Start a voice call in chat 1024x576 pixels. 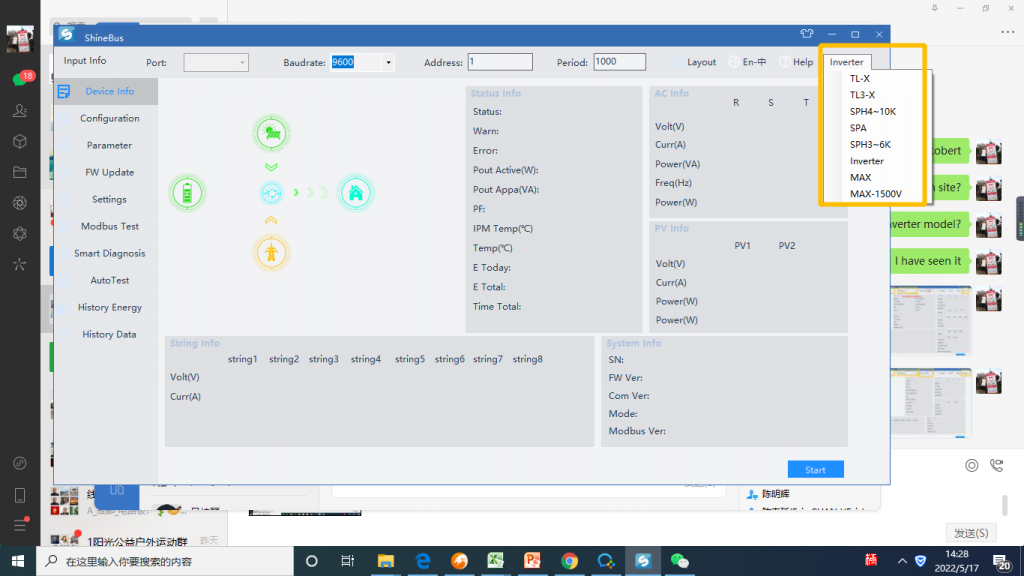pyautogui.click(x=996, y=465)
